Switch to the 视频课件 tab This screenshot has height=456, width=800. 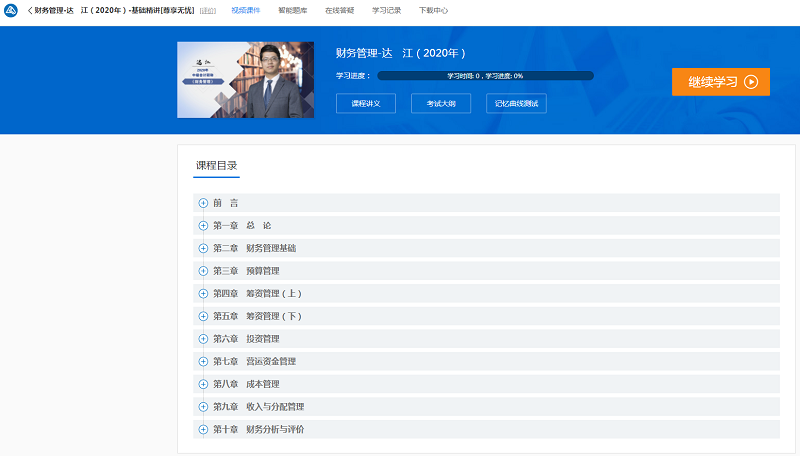click(x=245, y=10)
